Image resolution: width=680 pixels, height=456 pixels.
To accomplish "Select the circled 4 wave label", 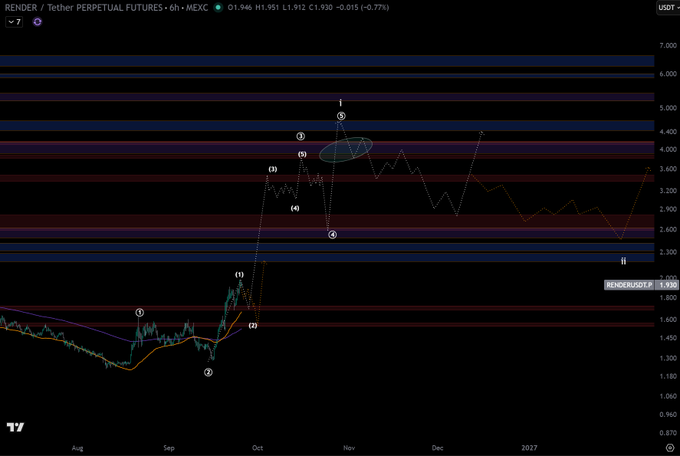I will tap(332, 235).
